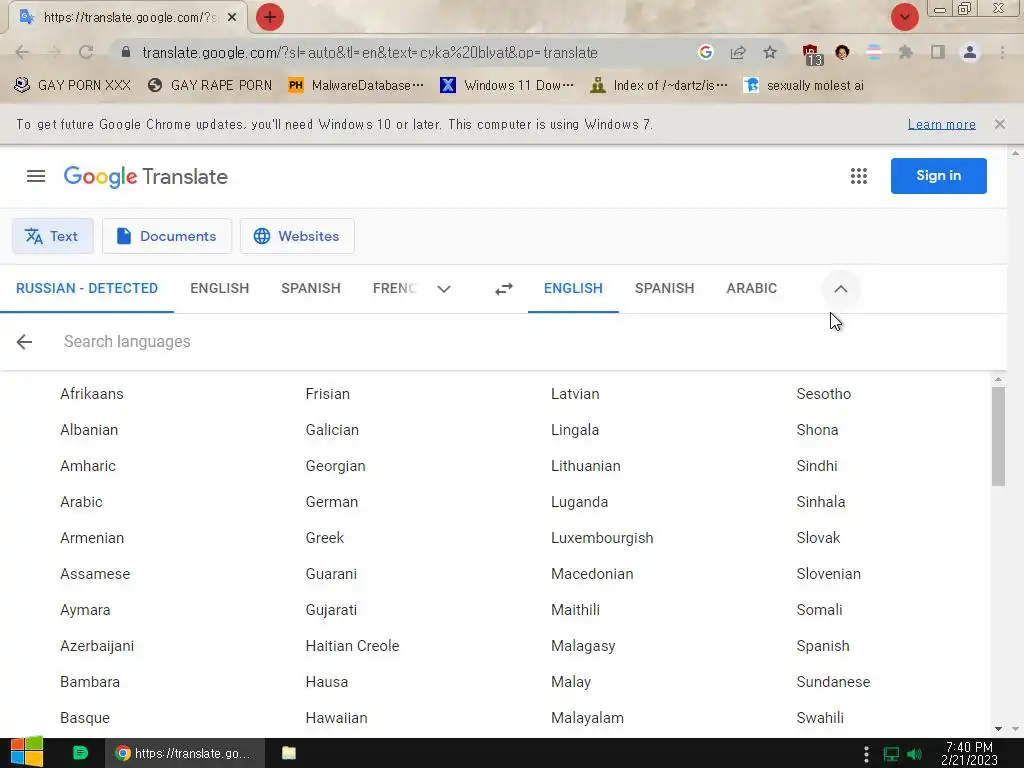The width and height of the screenshot is (1024, 768).
Task: Choose Greek from the language list
Action: 325,537
